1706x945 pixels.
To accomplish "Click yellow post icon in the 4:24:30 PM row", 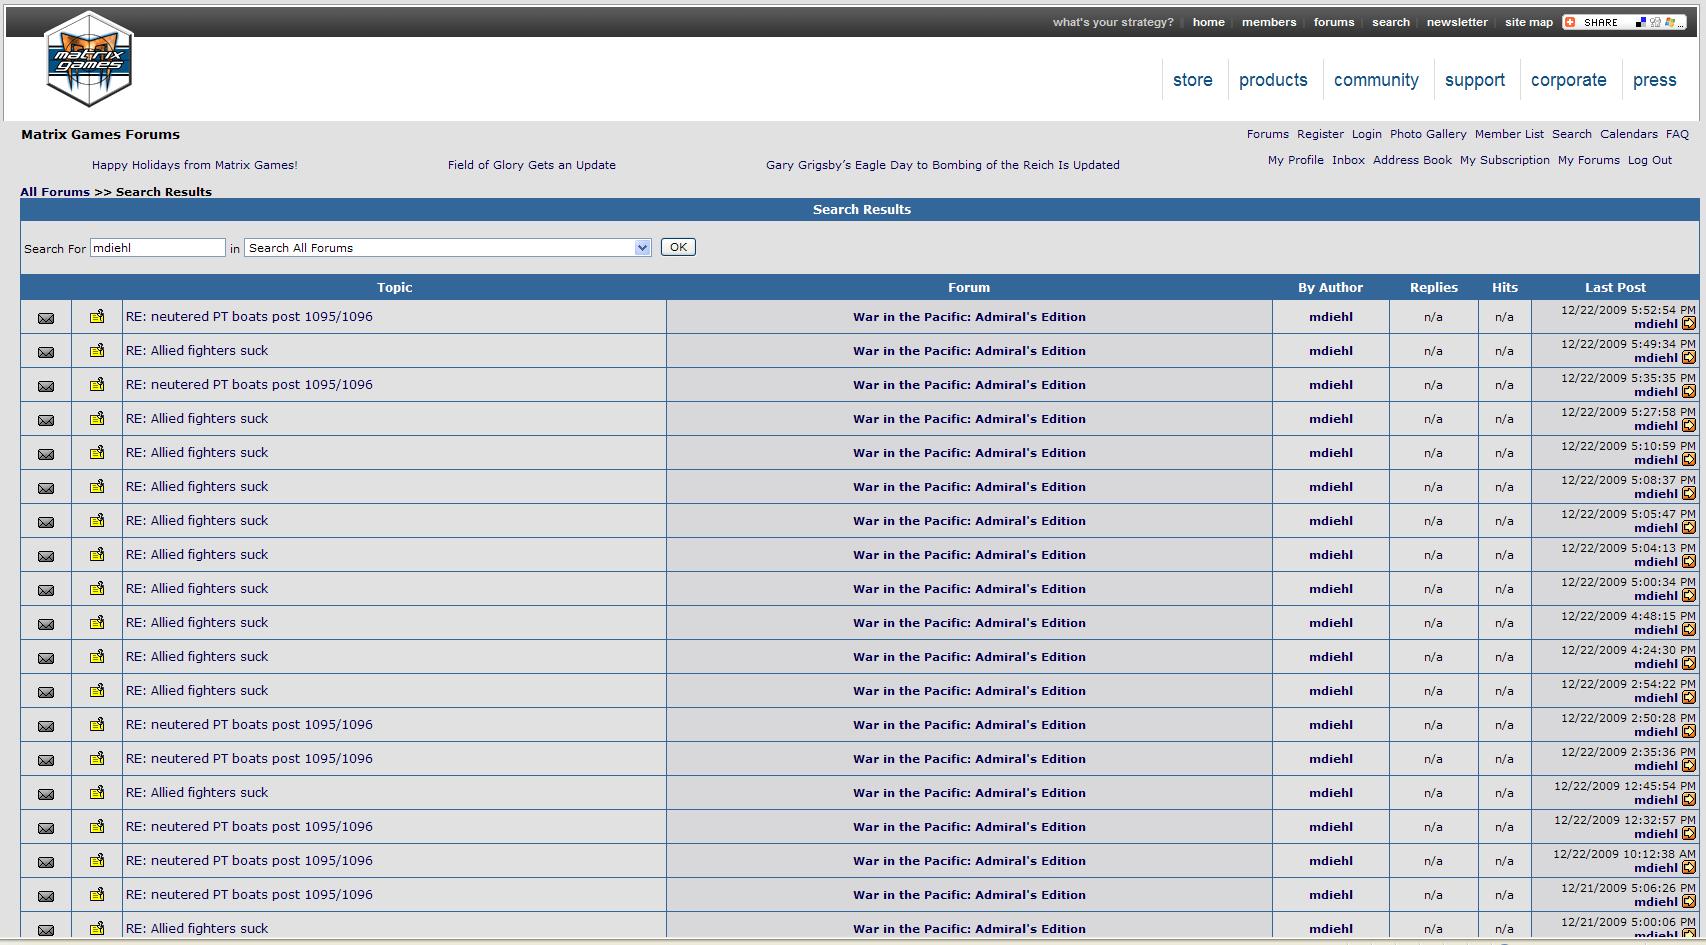I will pyautogui.click(x=97, y=657).
